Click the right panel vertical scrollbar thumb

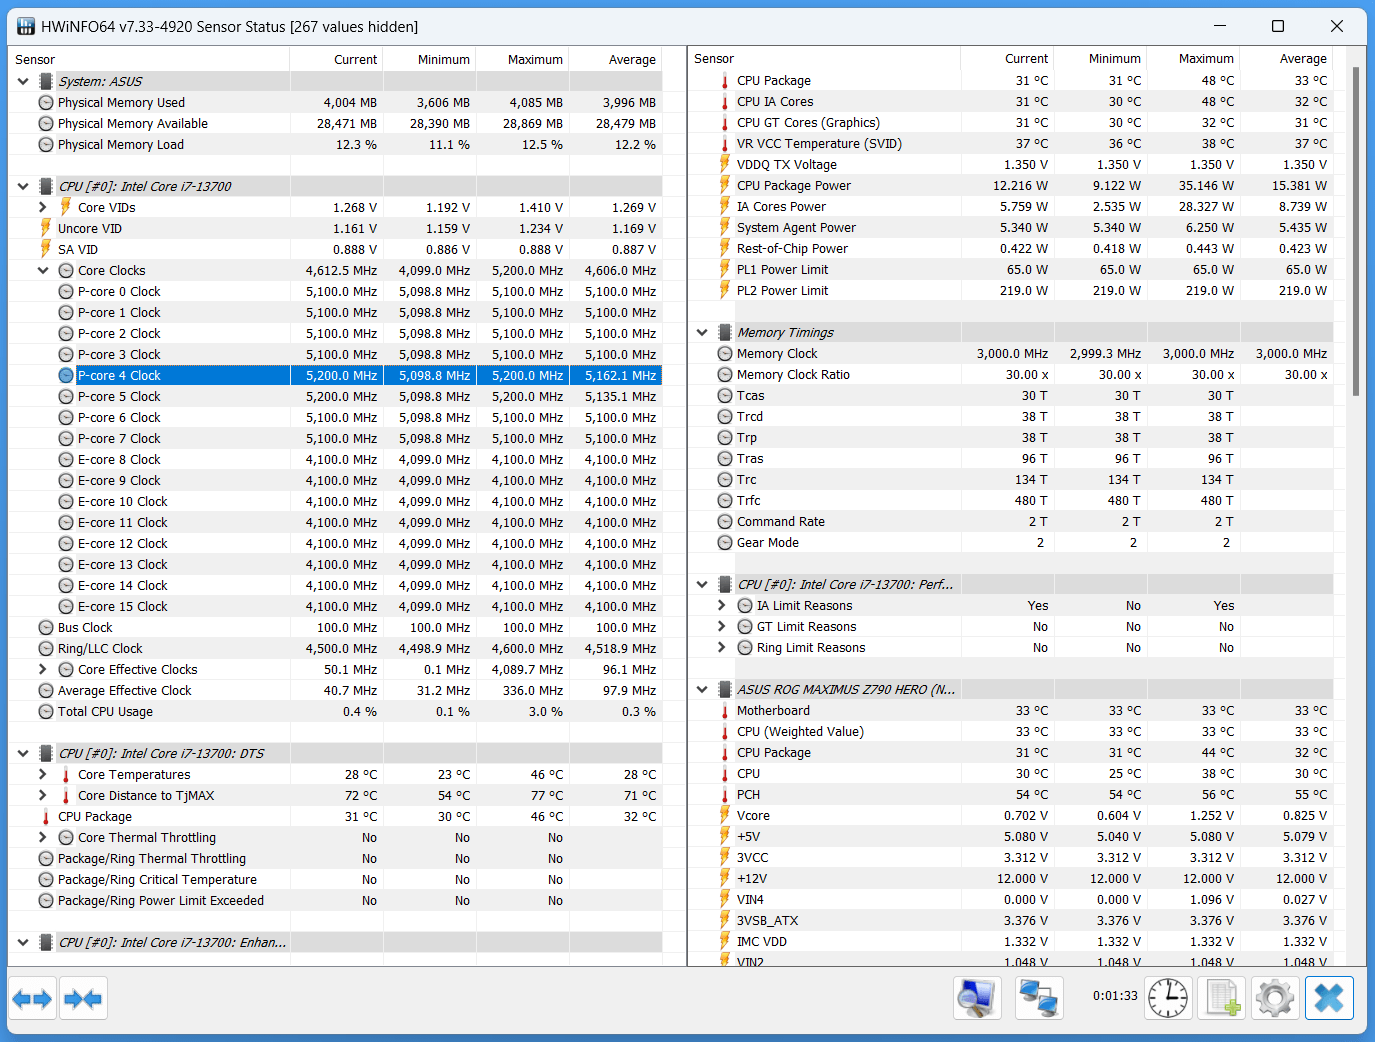tap(1355, 230)
